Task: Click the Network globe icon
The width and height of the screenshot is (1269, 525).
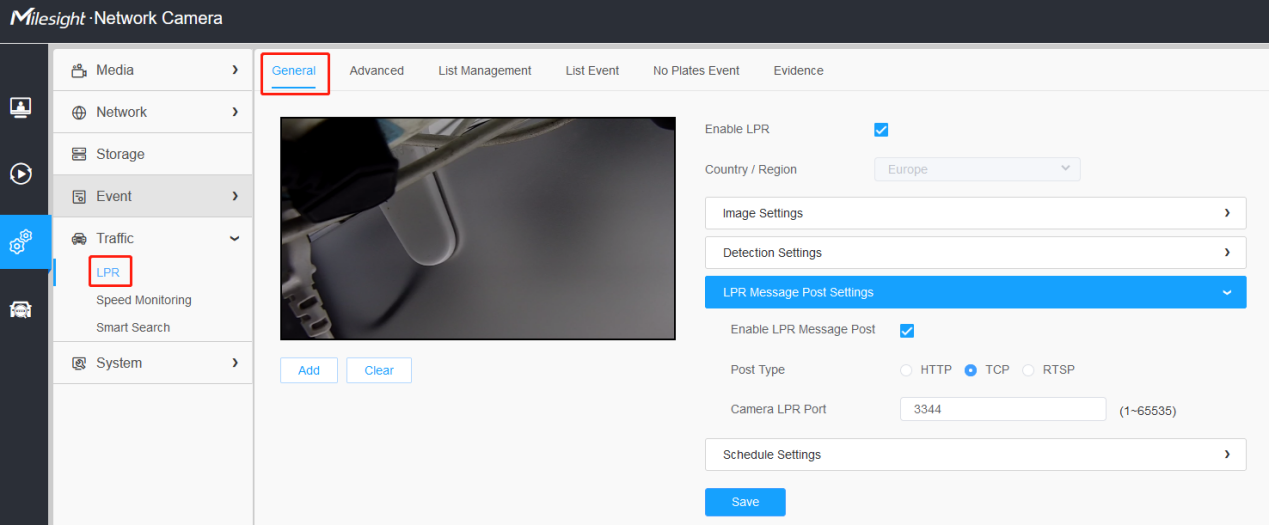Action: click(79, 112)
